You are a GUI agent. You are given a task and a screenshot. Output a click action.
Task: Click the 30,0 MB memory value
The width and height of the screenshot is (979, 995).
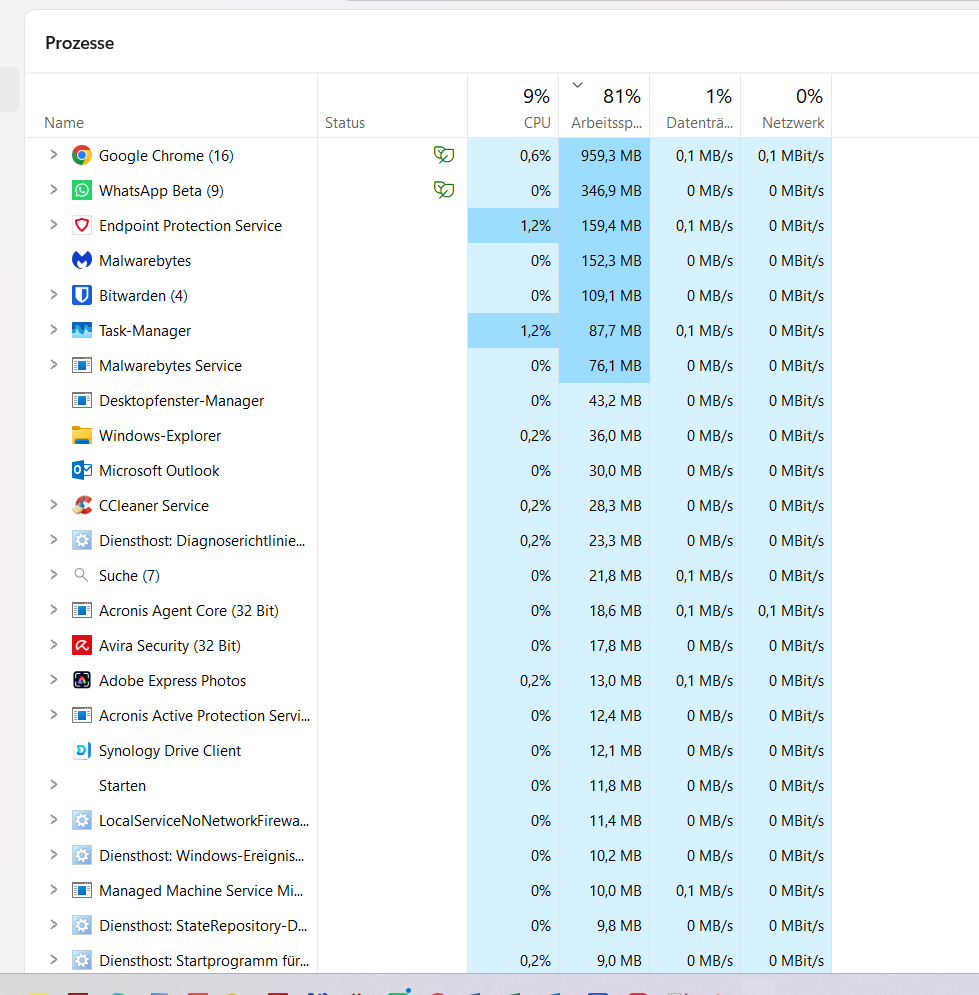point(615,471)
